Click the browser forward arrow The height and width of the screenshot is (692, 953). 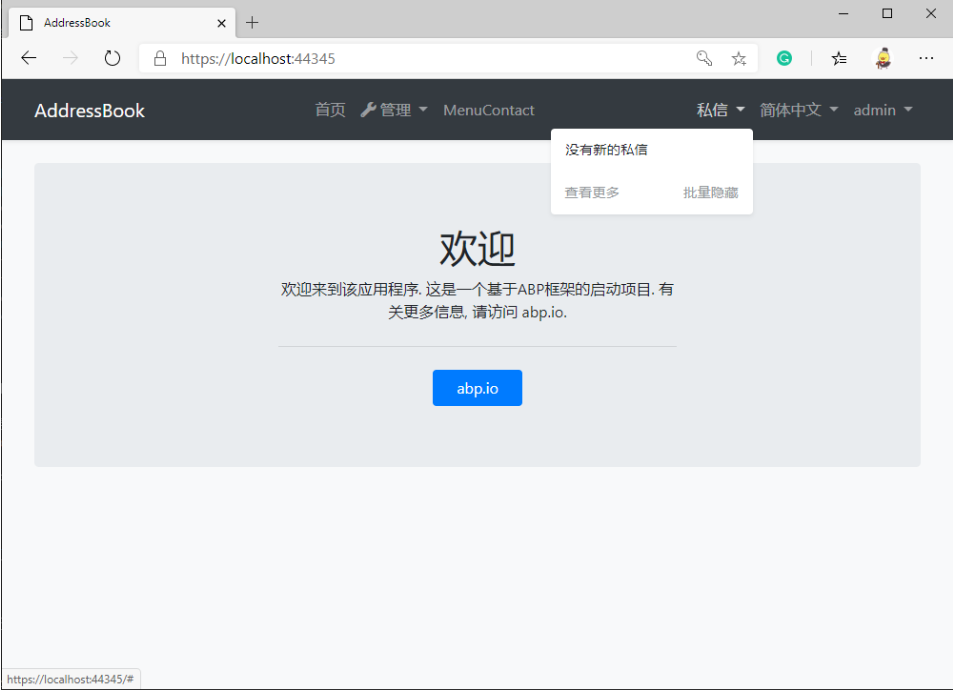[71, 58]
